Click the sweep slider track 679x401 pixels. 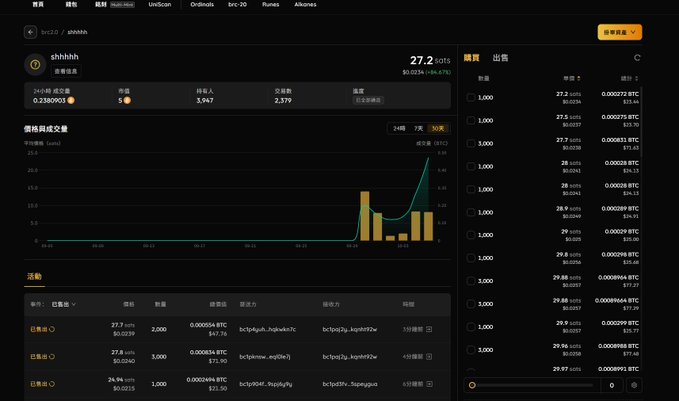(x=534, y=385)
